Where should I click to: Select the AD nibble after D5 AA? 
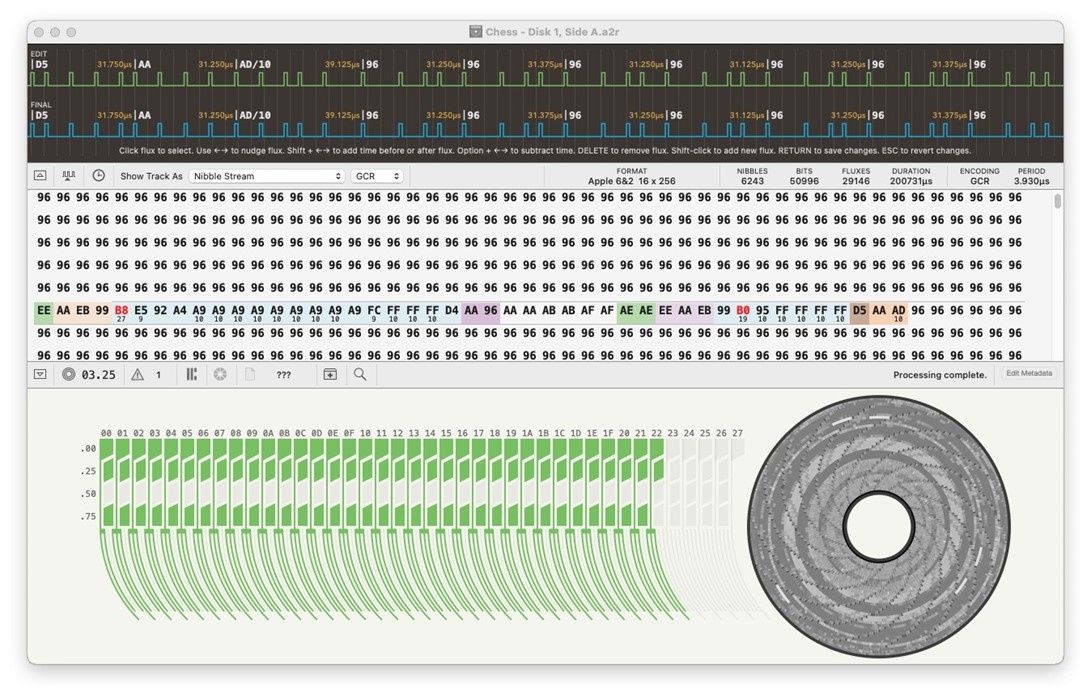point(898,310)
